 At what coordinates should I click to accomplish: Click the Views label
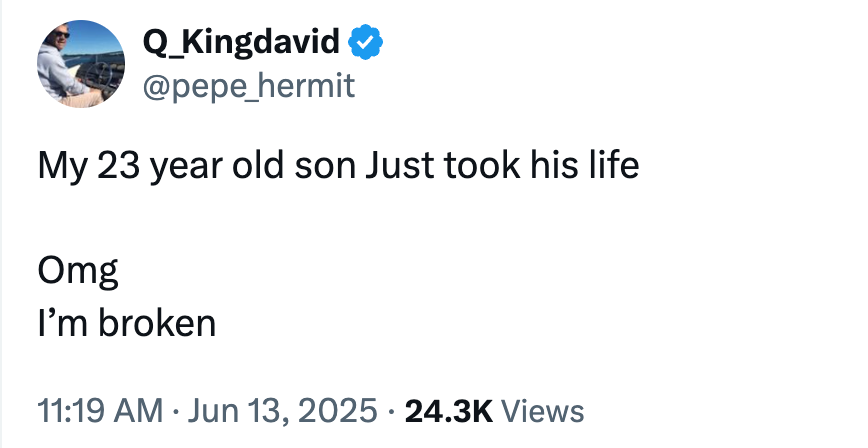click(x=540, y=409)
